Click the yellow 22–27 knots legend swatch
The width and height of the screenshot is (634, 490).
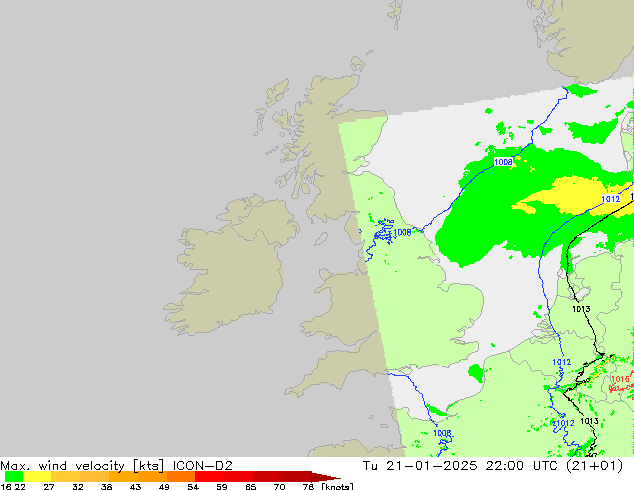pos(37,477)
